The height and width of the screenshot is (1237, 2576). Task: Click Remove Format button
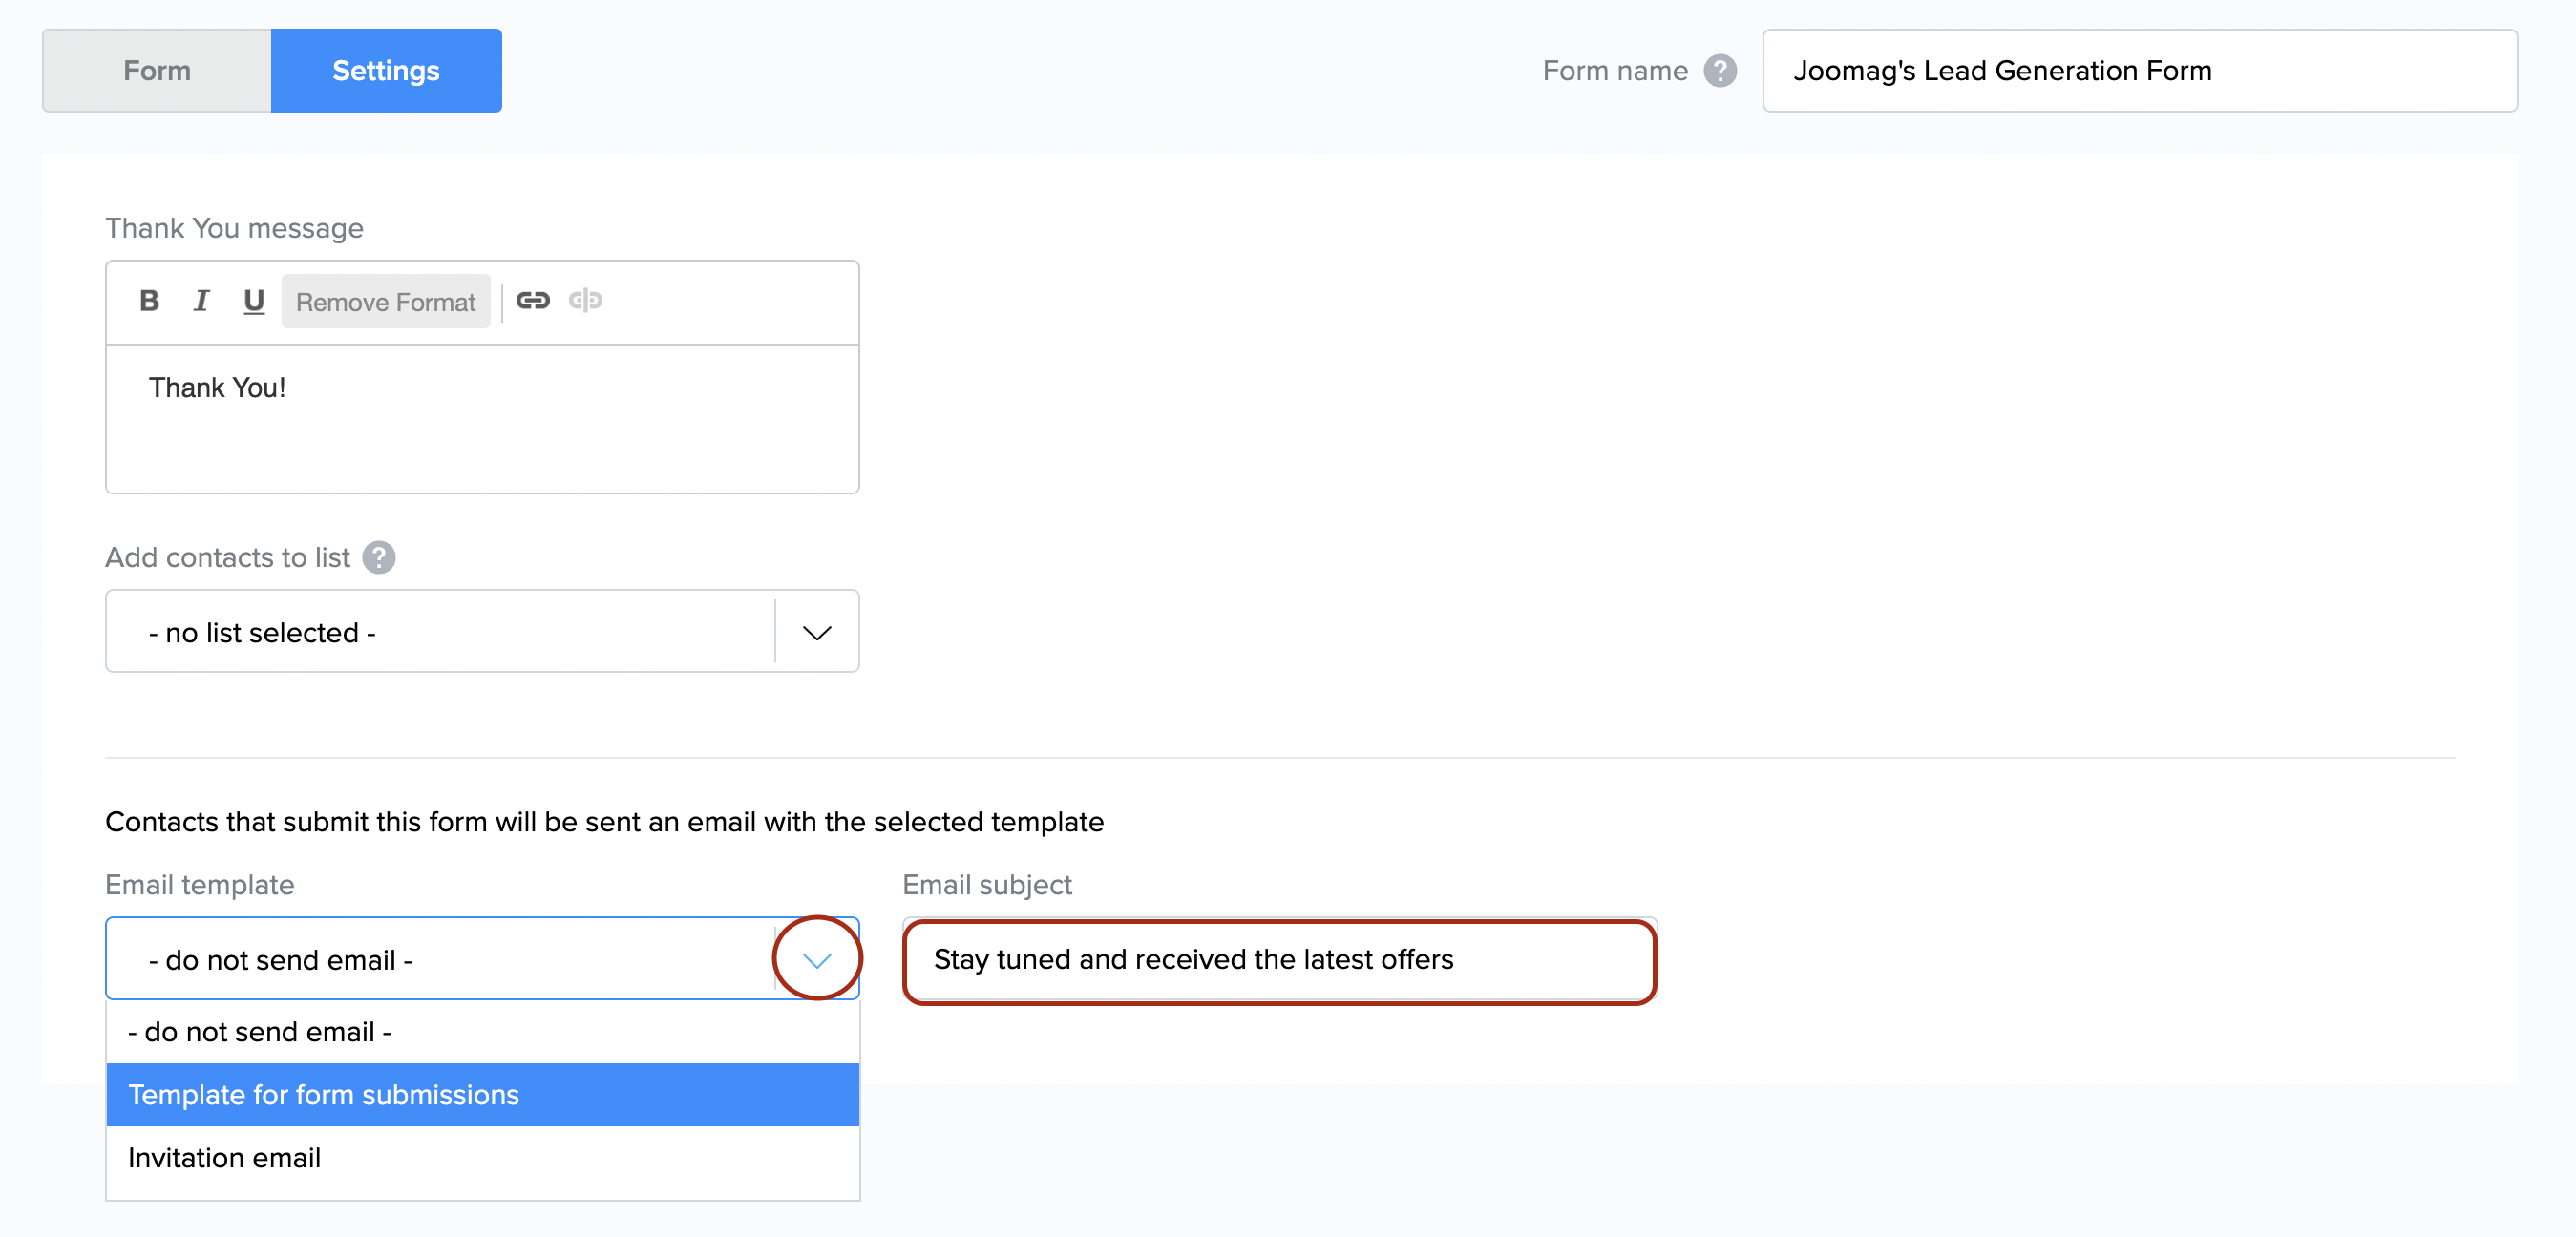(385, 301)
